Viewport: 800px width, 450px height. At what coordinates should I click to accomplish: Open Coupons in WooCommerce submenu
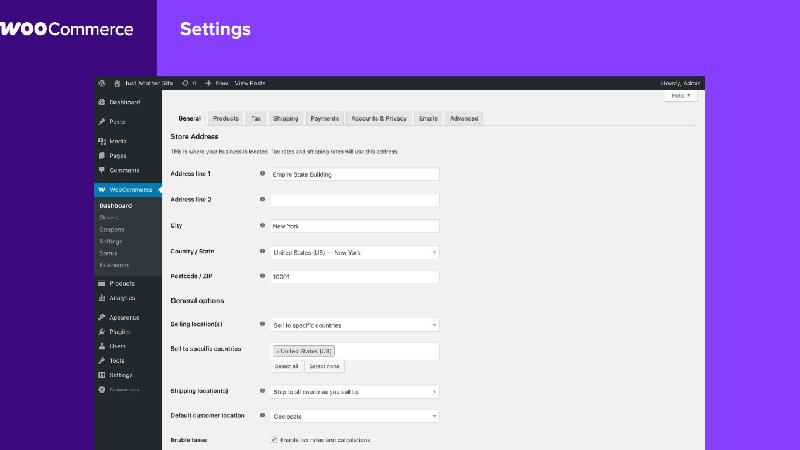tap(112, 230)
